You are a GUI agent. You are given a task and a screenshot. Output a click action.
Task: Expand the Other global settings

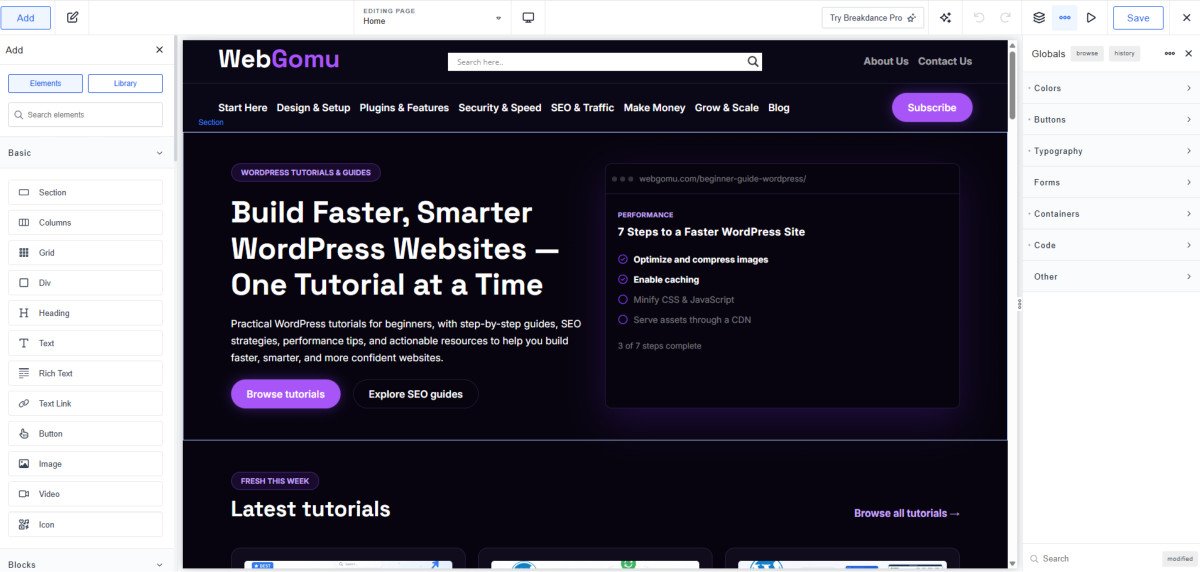coord(1110,276)
